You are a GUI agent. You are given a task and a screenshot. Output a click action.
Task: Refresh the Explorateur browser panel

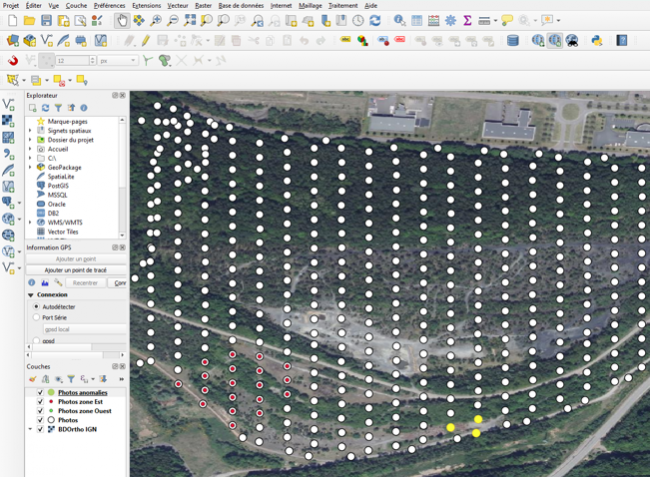point(46,108)
